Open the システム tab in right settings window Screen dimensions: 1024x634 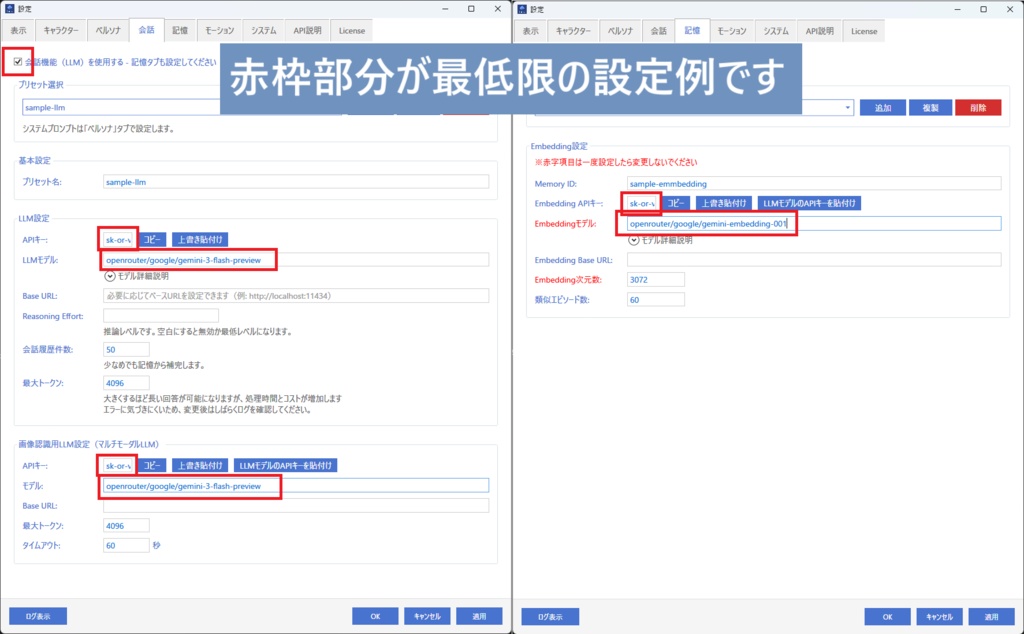[776, 31]
